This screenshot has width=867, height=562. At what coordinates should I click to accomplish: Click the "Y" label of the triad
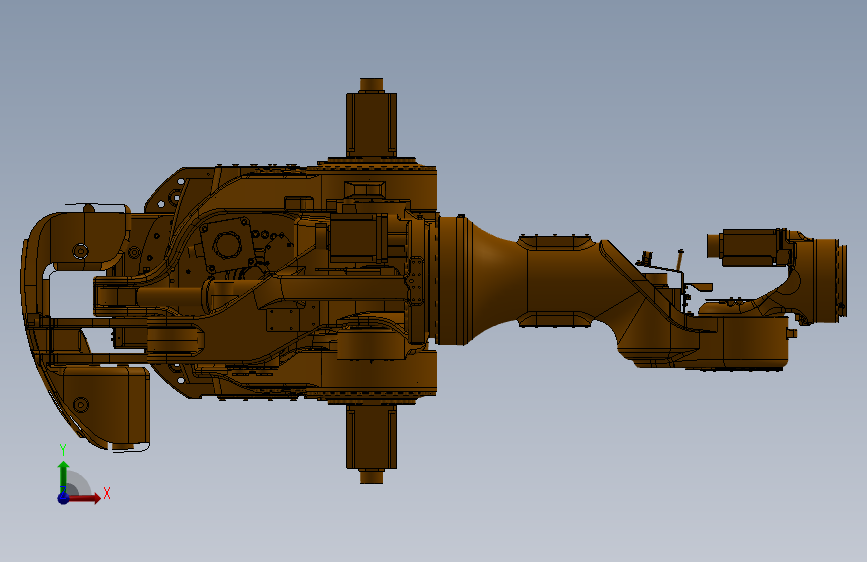coord(63,450)
